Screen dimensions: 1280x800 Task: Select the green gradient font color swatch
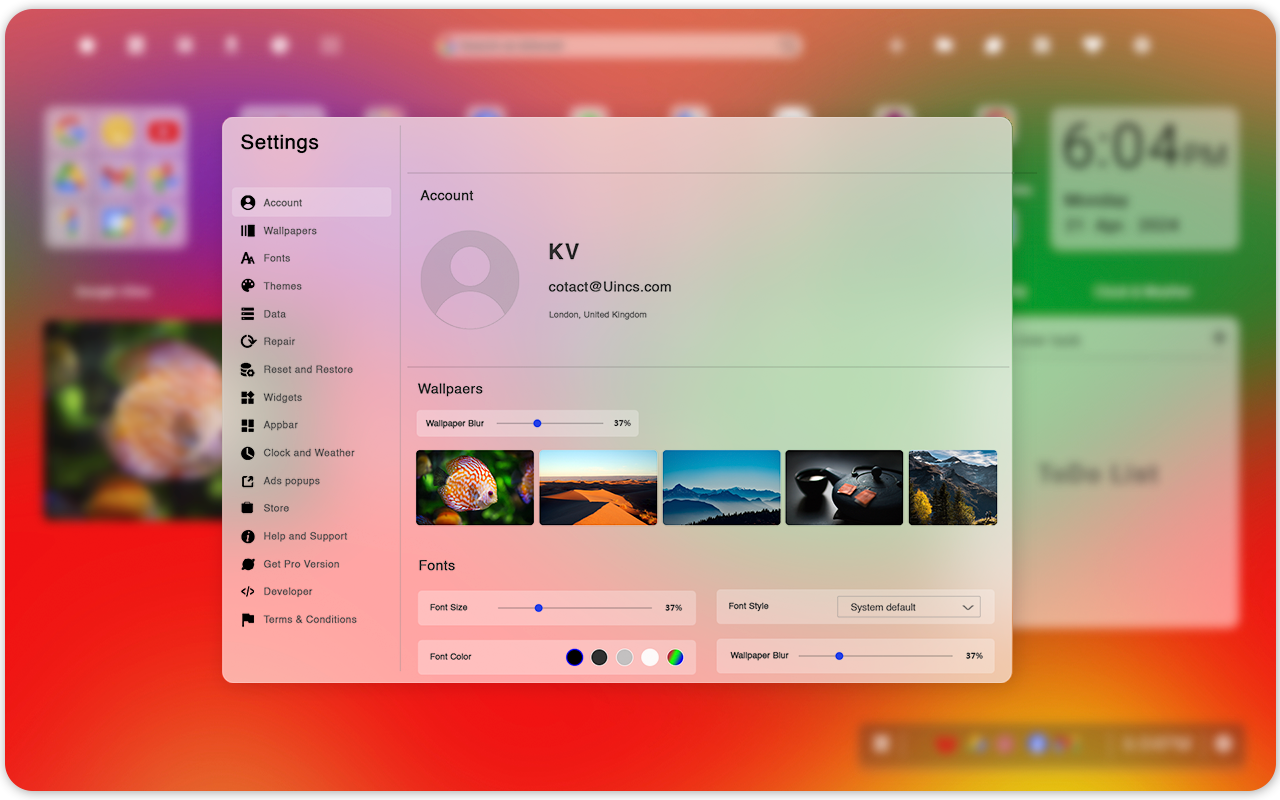(675, 657)
